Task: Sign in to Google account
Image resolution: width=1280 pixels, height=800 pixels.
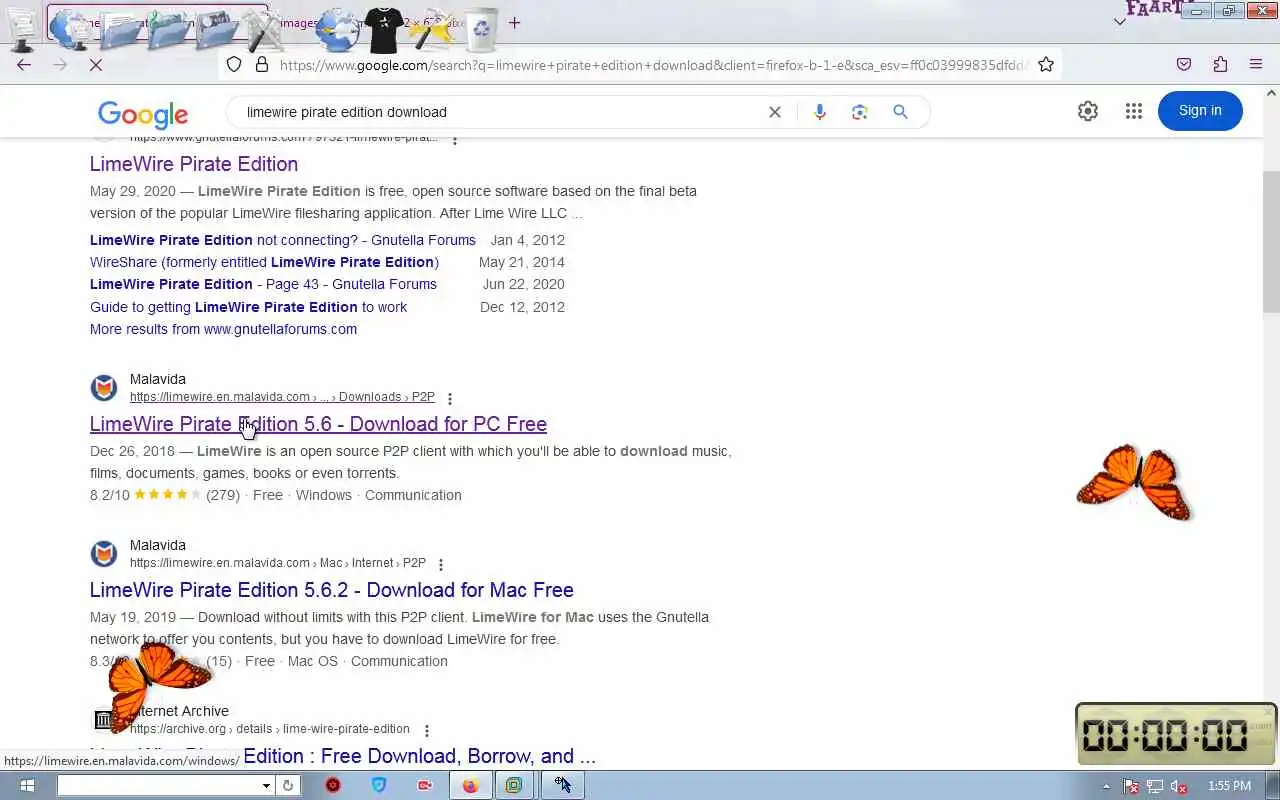Action: tap(1200, 111)
